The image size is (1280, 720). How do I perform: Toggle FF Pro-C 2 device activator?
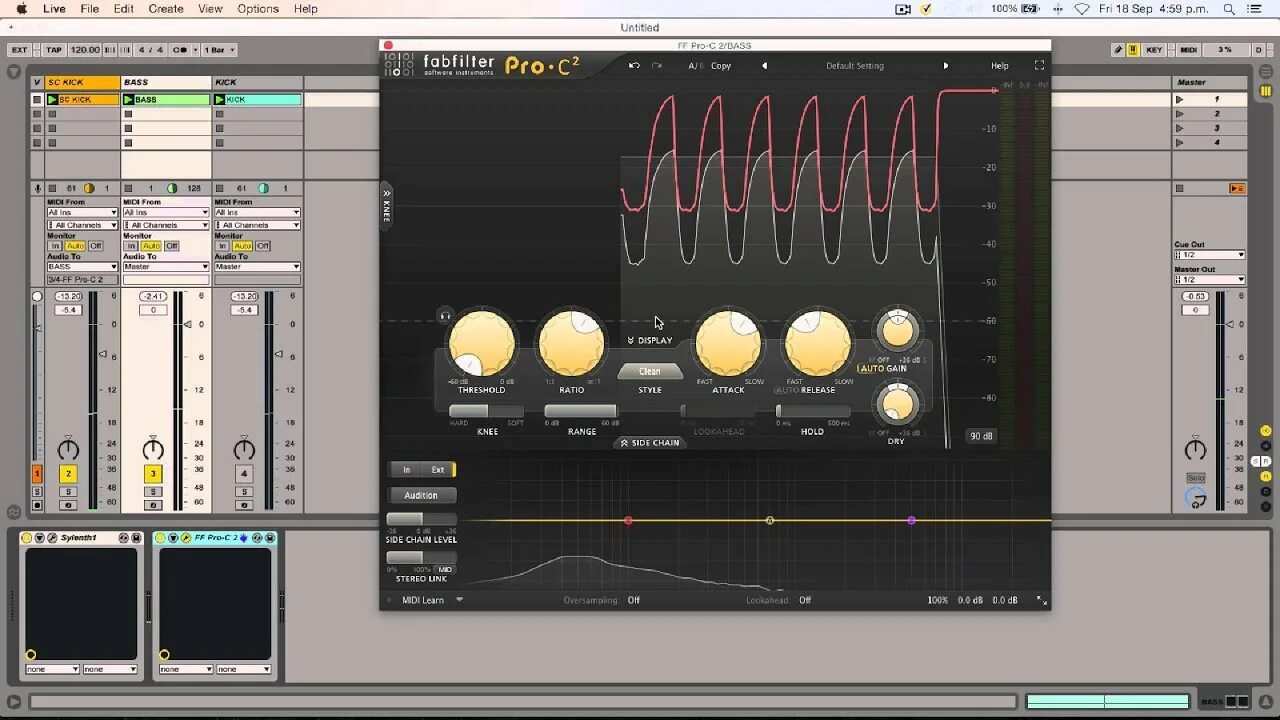pos(161,538)
